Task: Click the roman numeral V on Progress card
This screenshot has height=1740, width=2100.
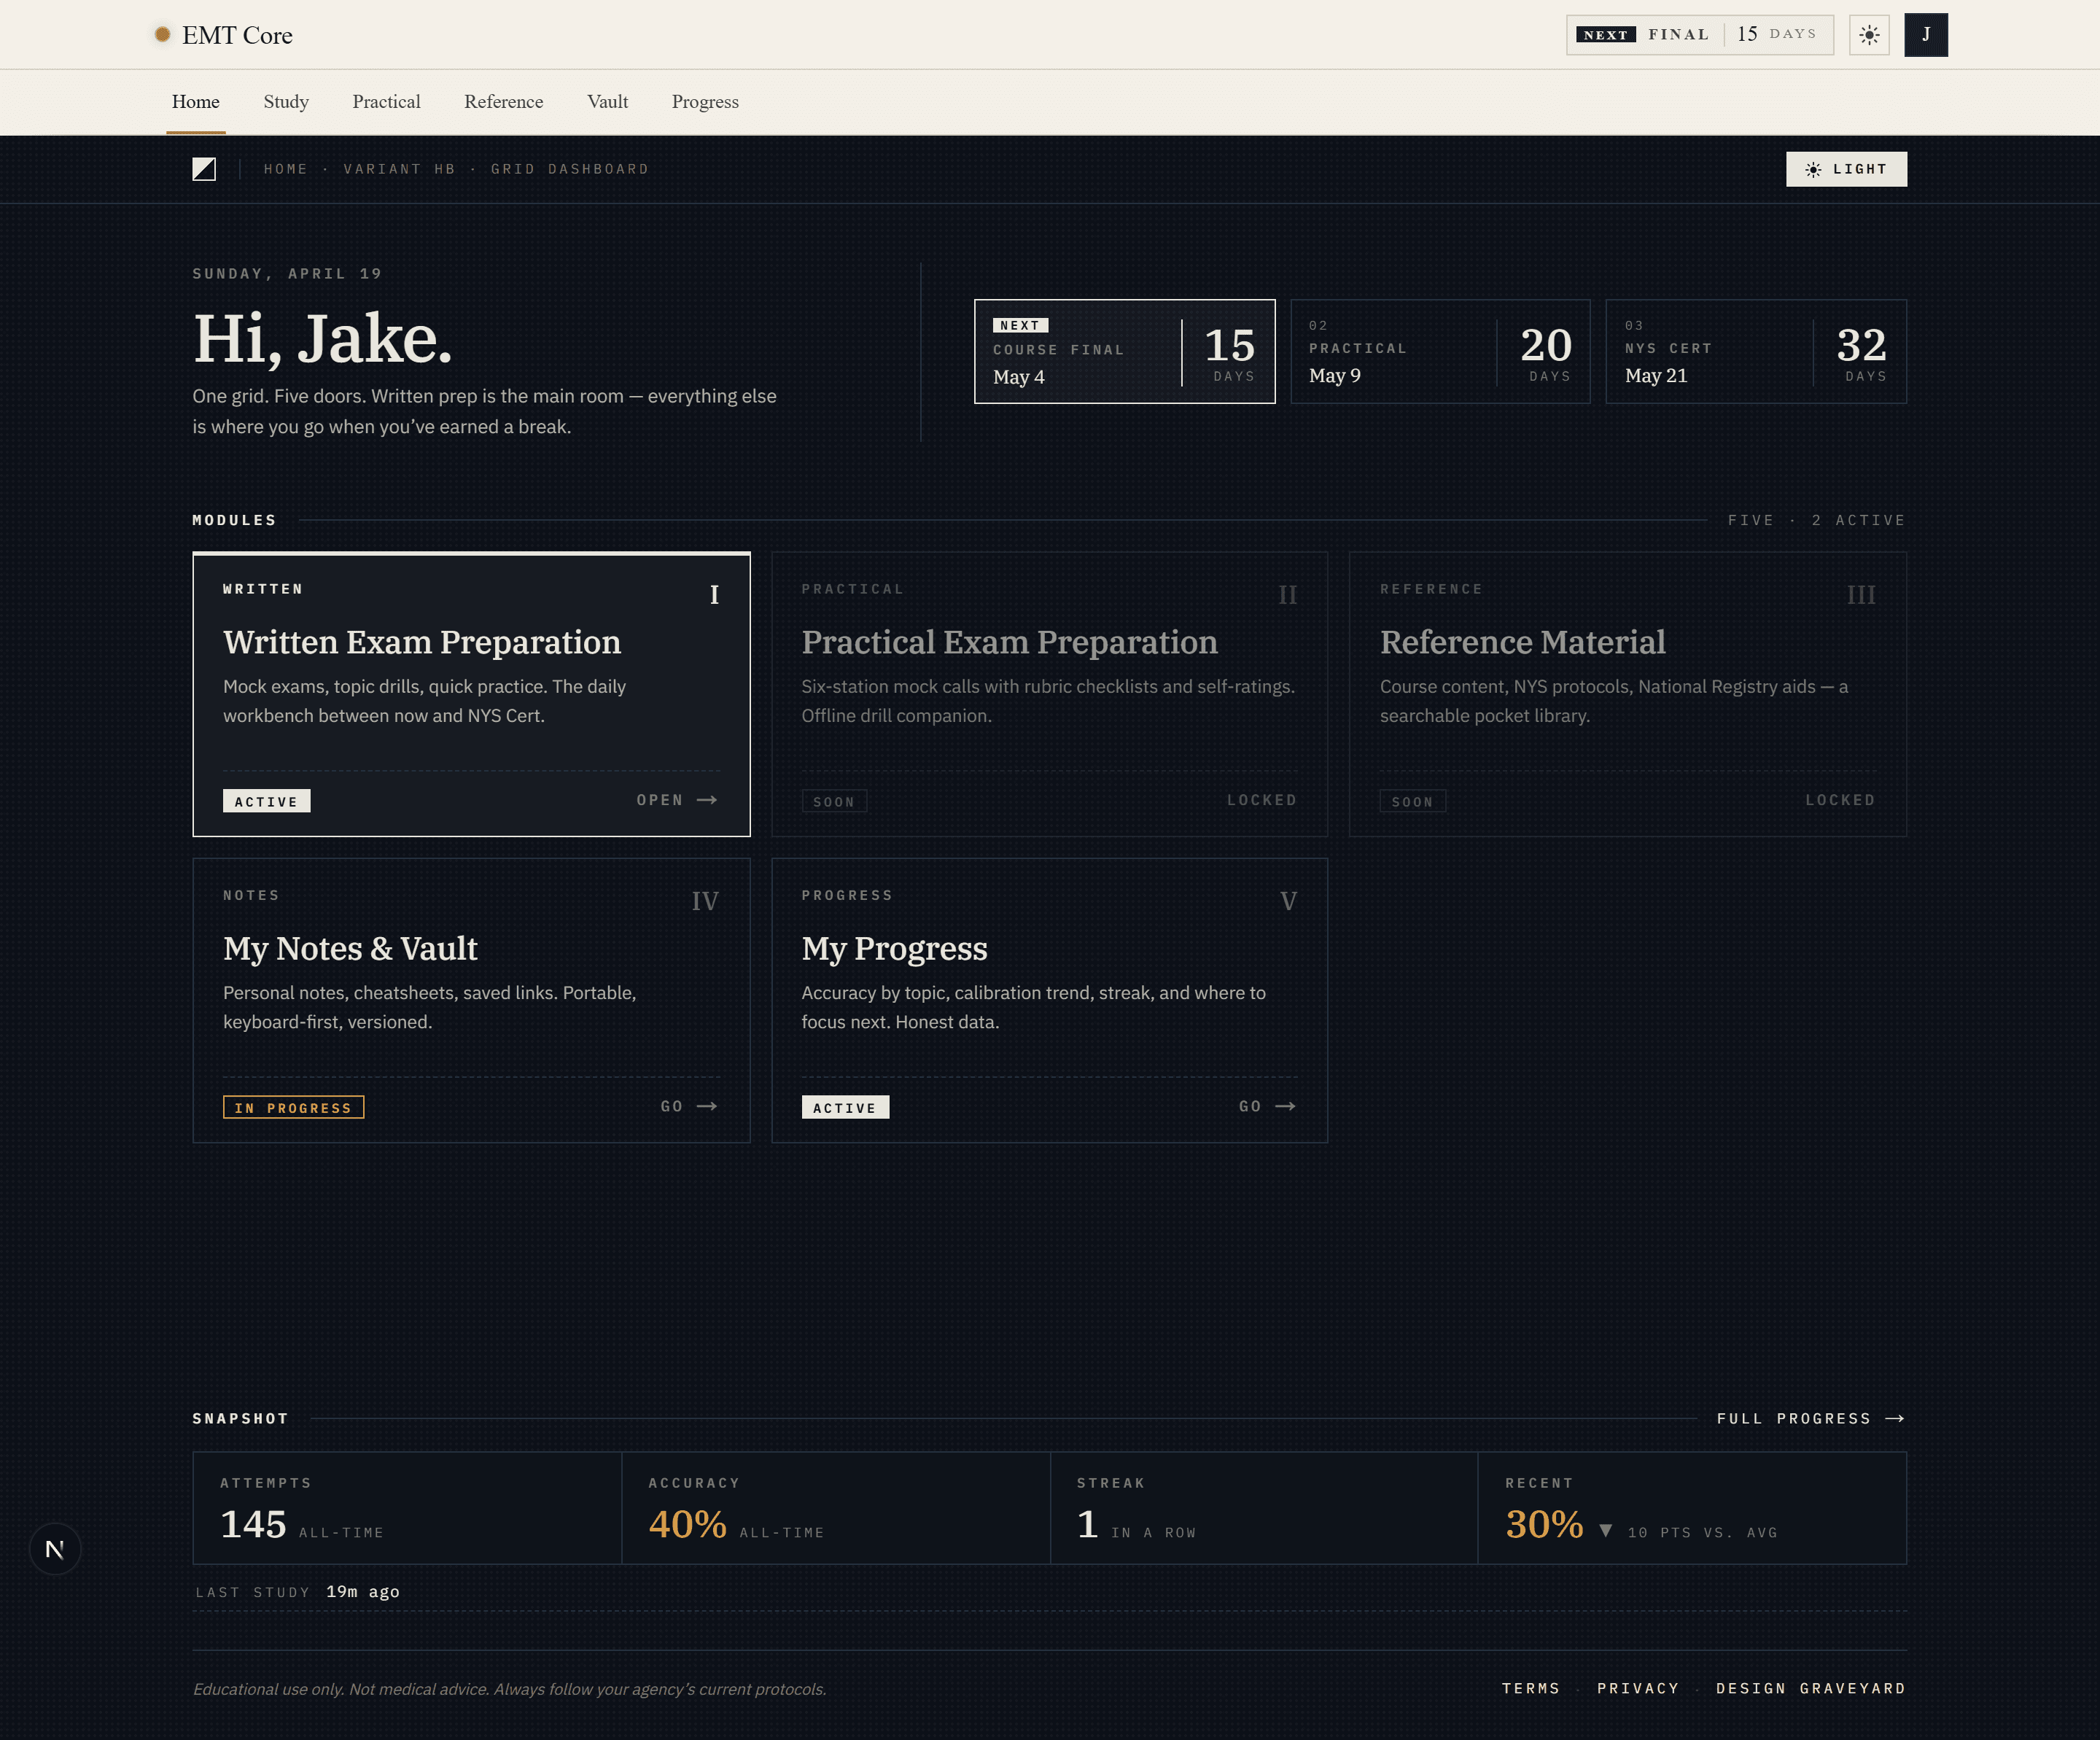Action: (1289, 901)
